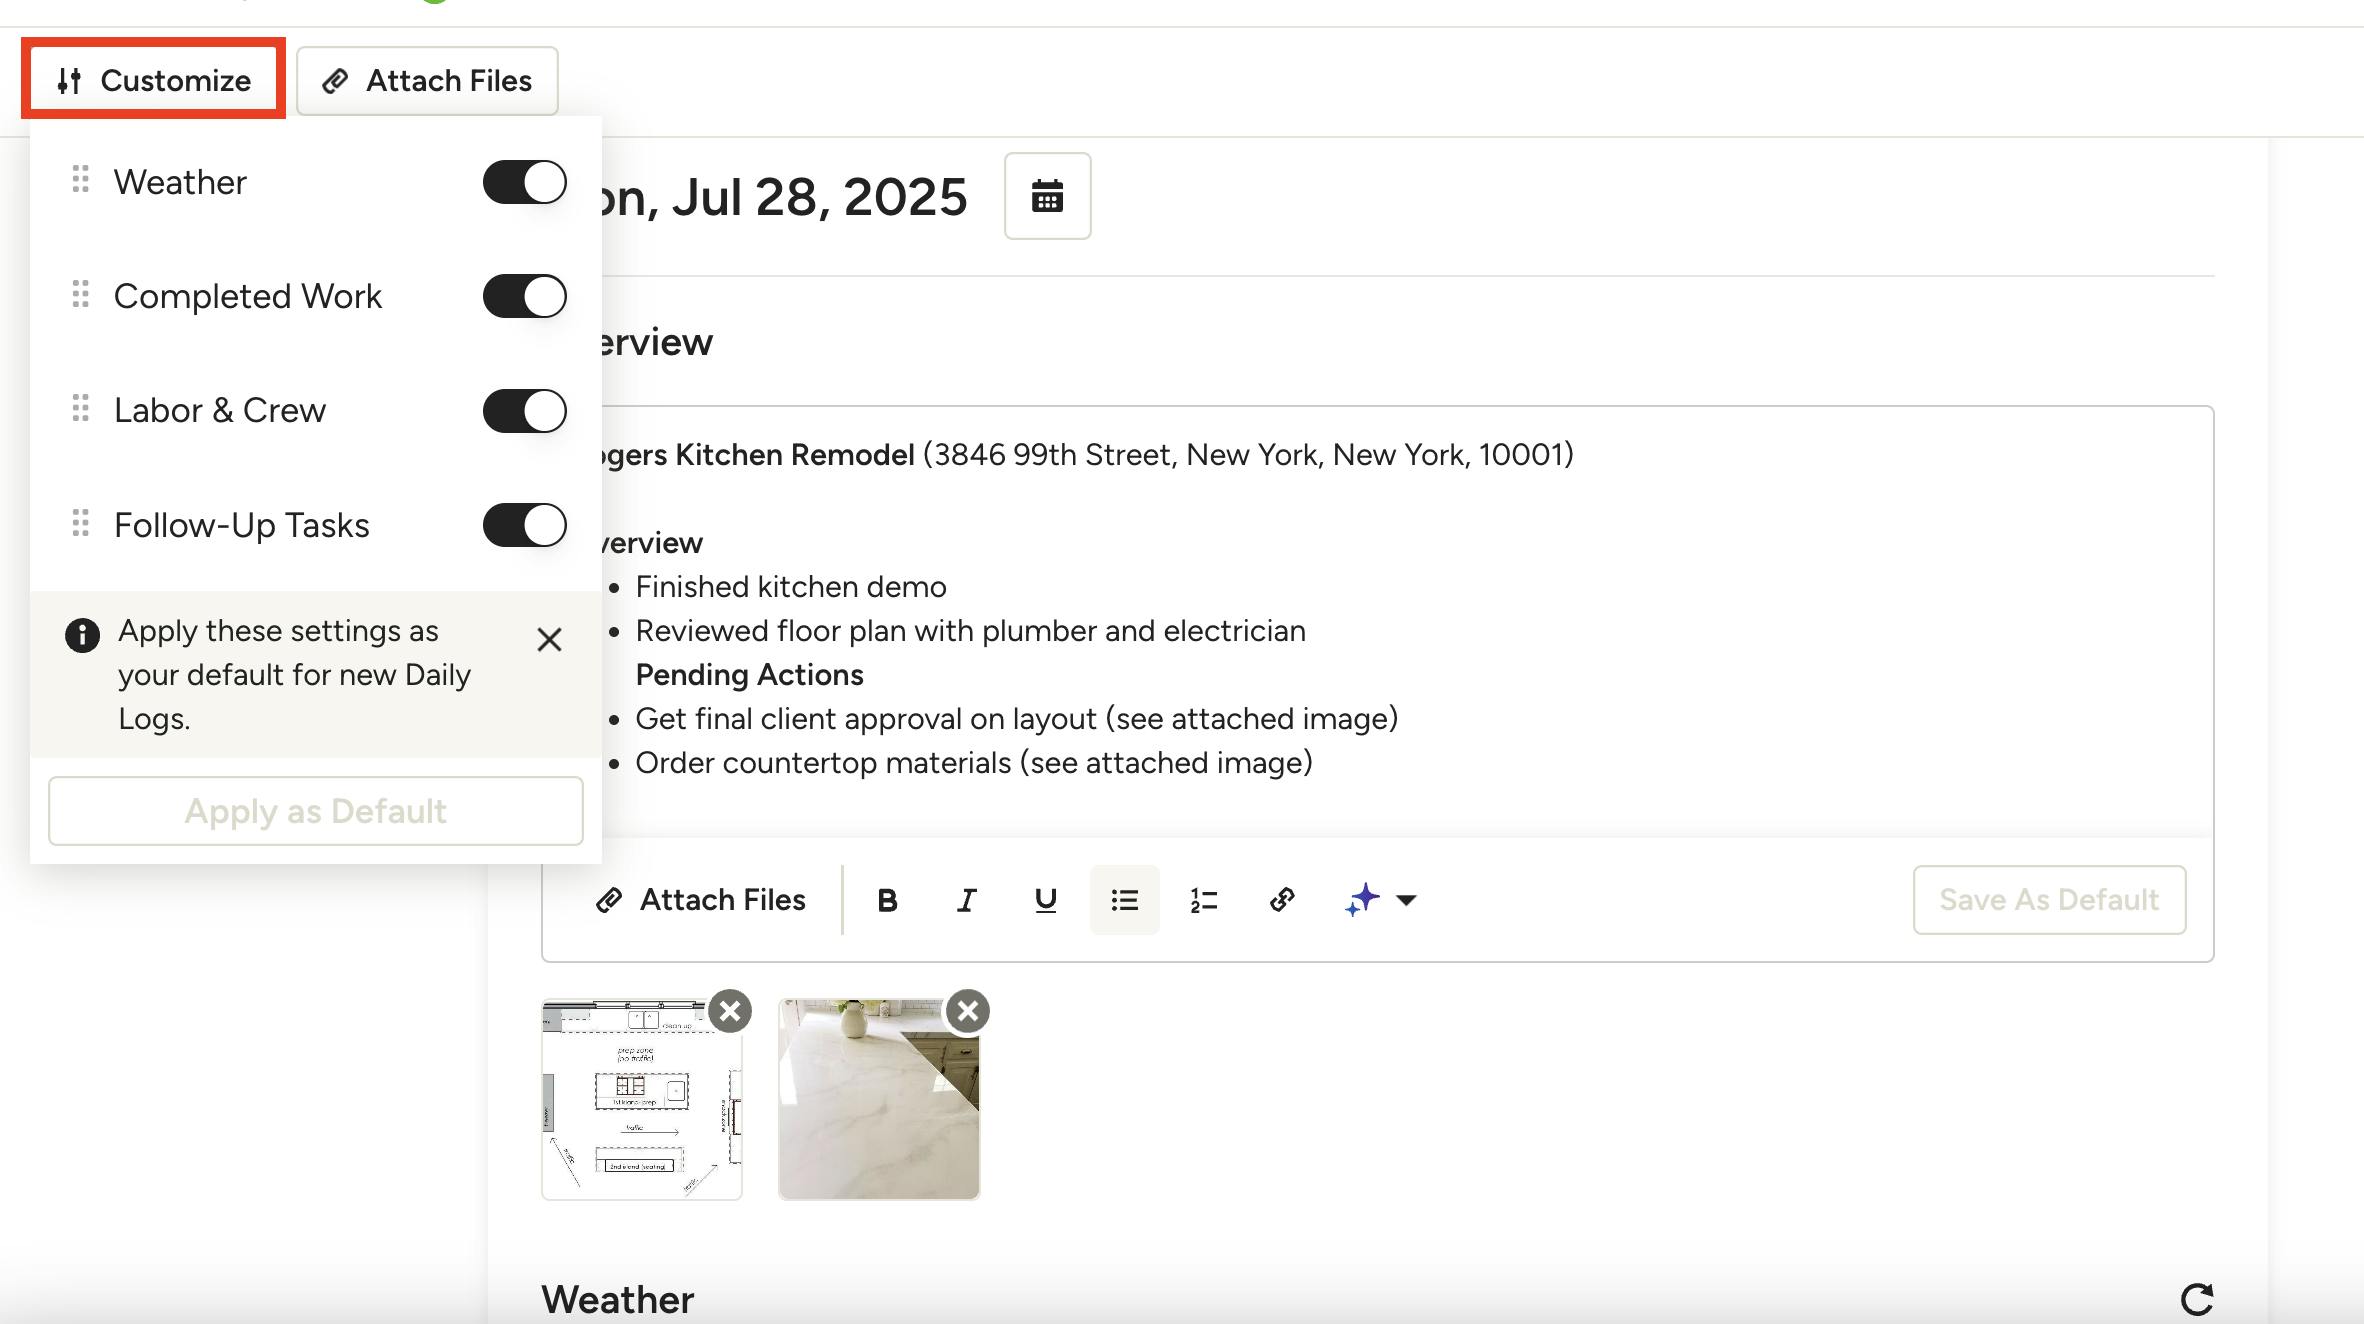Click the Save As Default button

[2049, 900]
